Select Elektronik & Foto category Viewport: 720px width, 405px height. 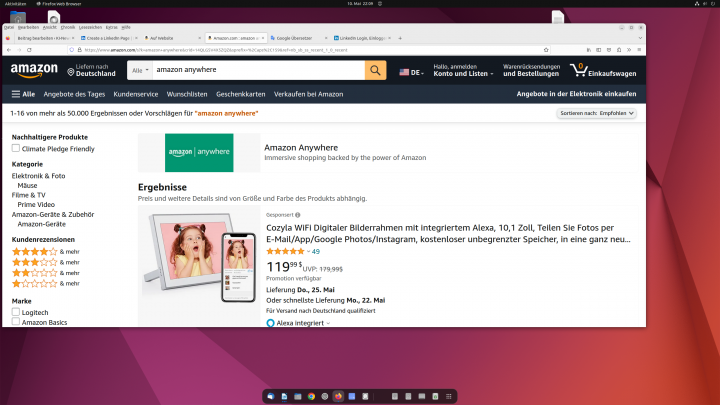(x=39, y=176)
